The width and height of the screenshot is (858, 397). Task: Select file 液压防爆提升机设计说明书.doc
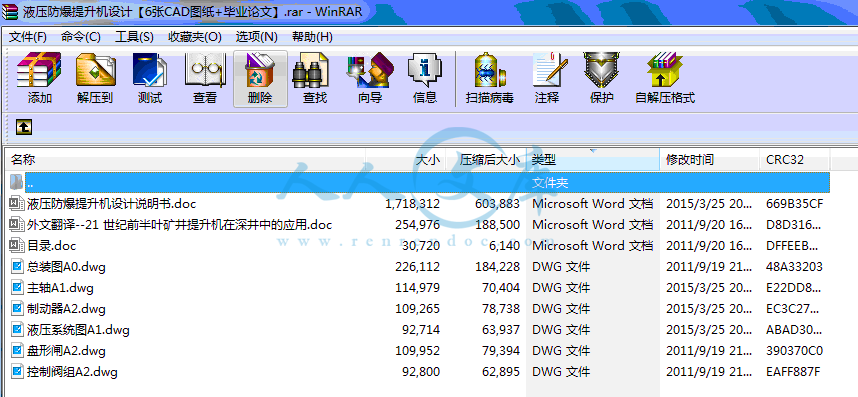(x=112, y=204)
